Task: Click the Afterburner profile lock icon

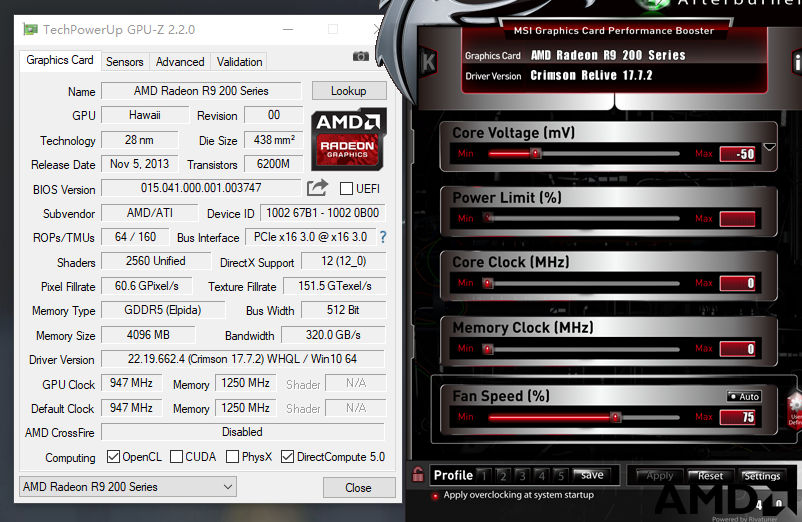Action: [418, 475]
